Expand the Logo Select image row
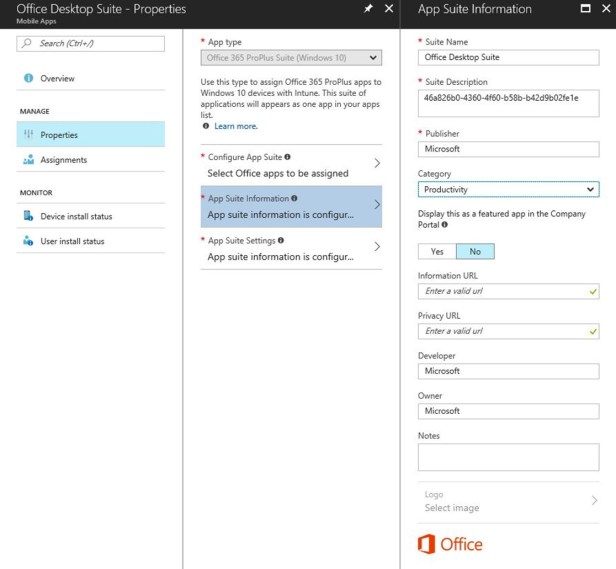616x569 pixels. tap(508, 501)
